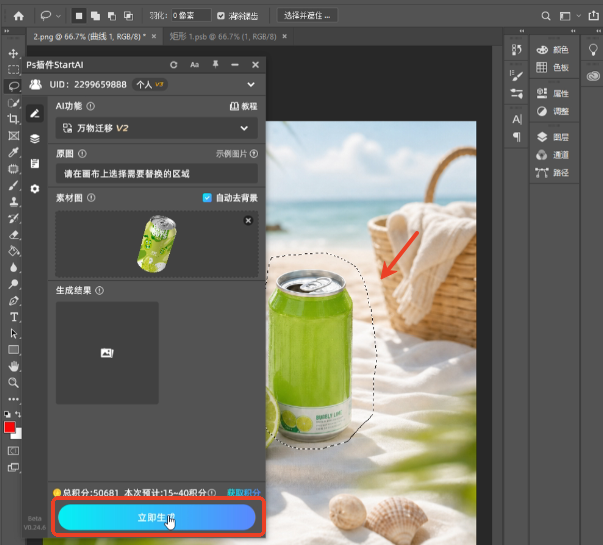The width and height of the screenshot is (603, 545).
Task: Open the 获取积分 link
Action: pyautogui.click(x=243, y=492)
